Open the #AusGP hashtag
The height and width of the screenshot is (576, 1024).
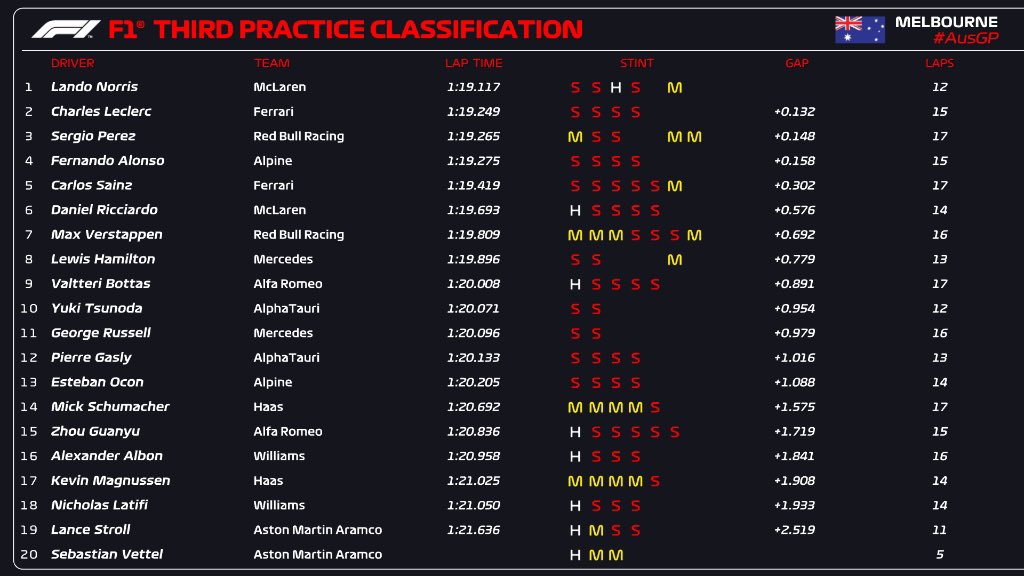pos(965,38)
